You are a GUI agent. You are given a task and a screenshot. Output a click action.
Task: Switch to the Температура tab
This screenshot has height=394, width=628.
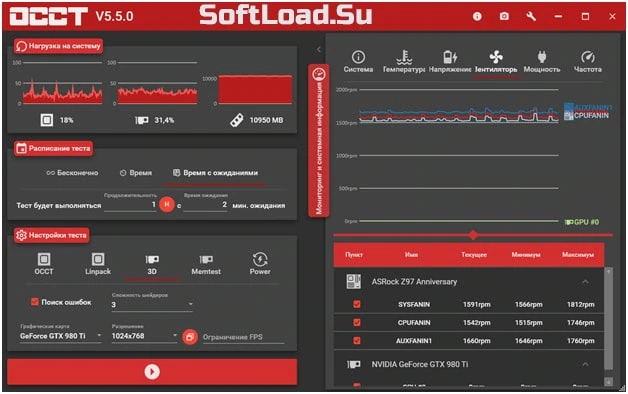[404, 61]
